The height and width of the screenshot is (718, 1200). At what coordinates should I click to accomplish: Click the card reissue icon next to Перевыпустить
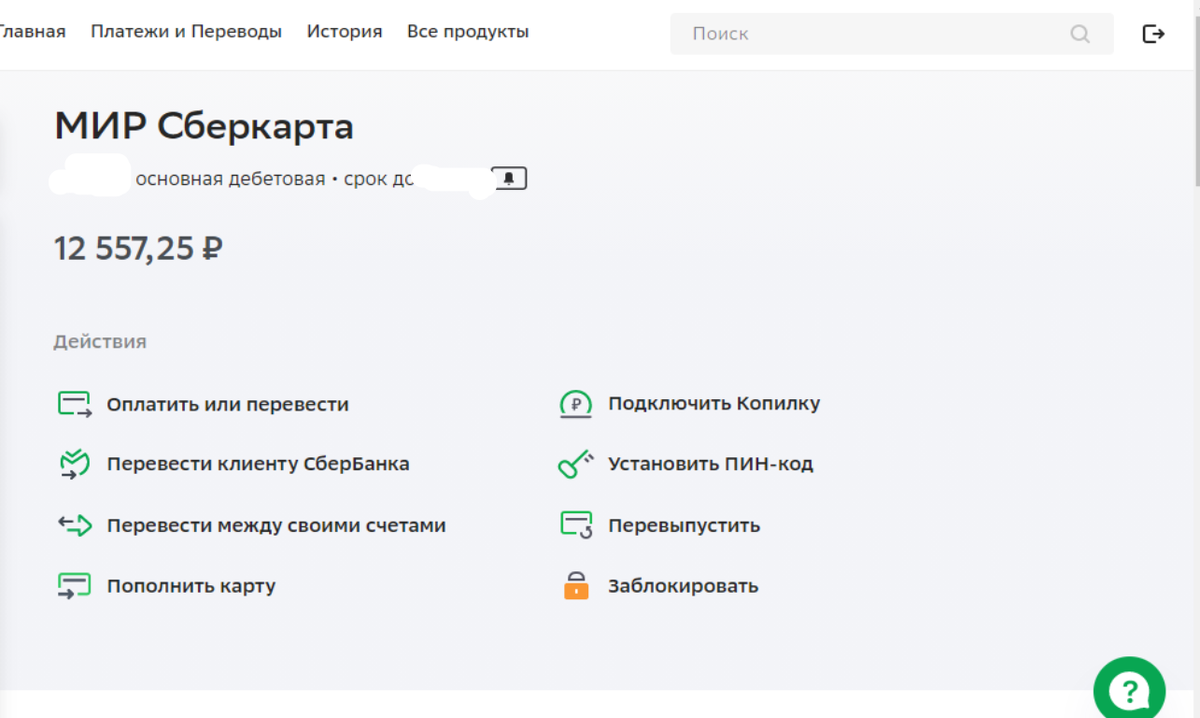pos(574,524)
